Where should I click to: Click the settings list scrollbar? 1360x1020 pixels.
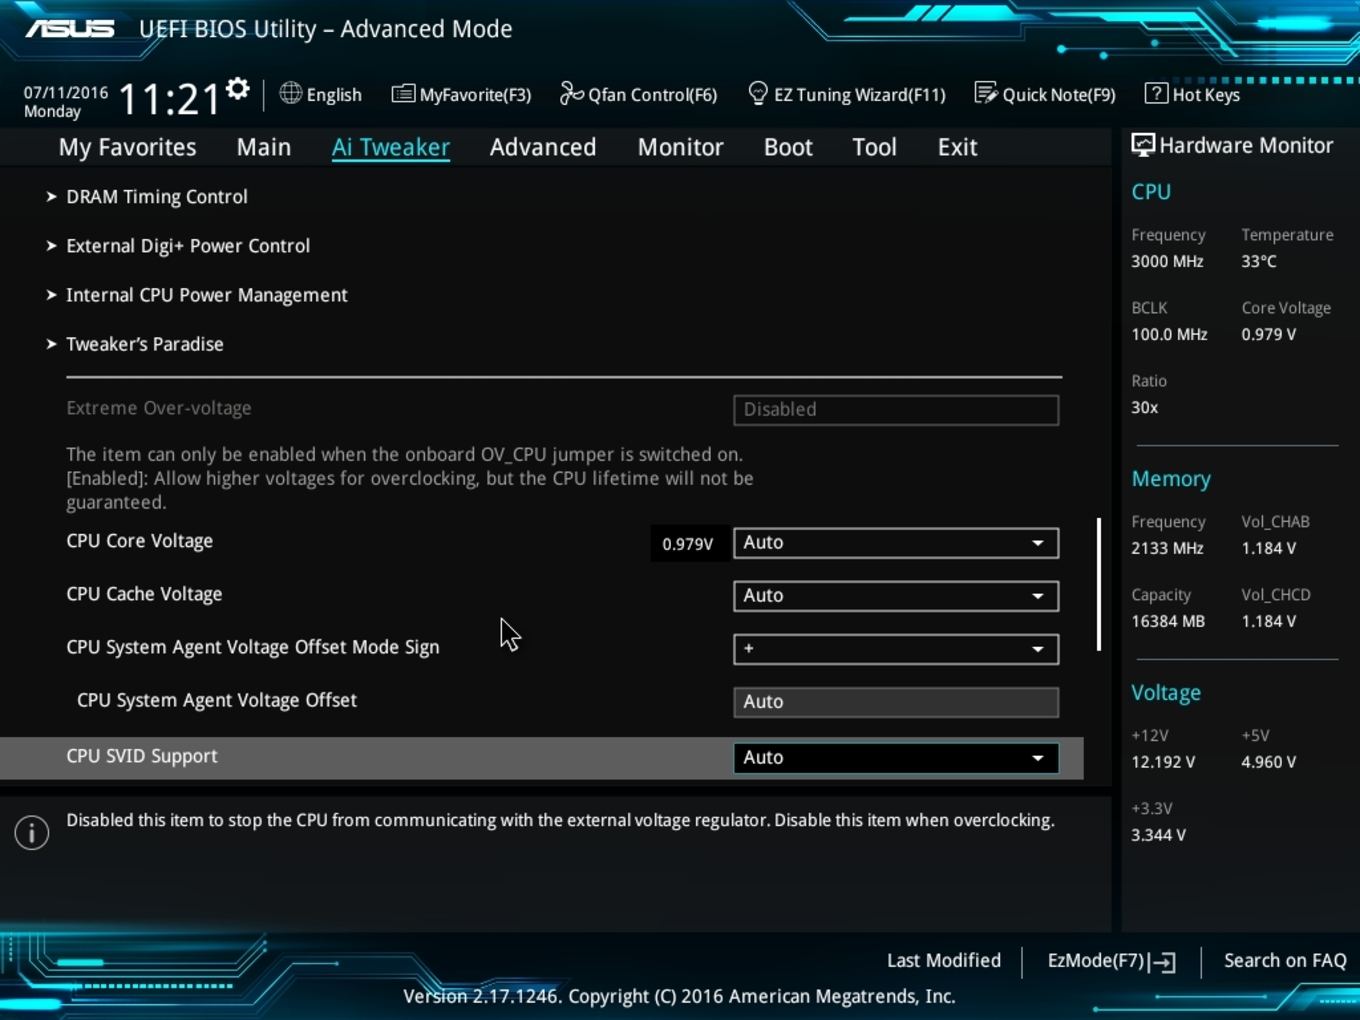(x=1099, y=584)
